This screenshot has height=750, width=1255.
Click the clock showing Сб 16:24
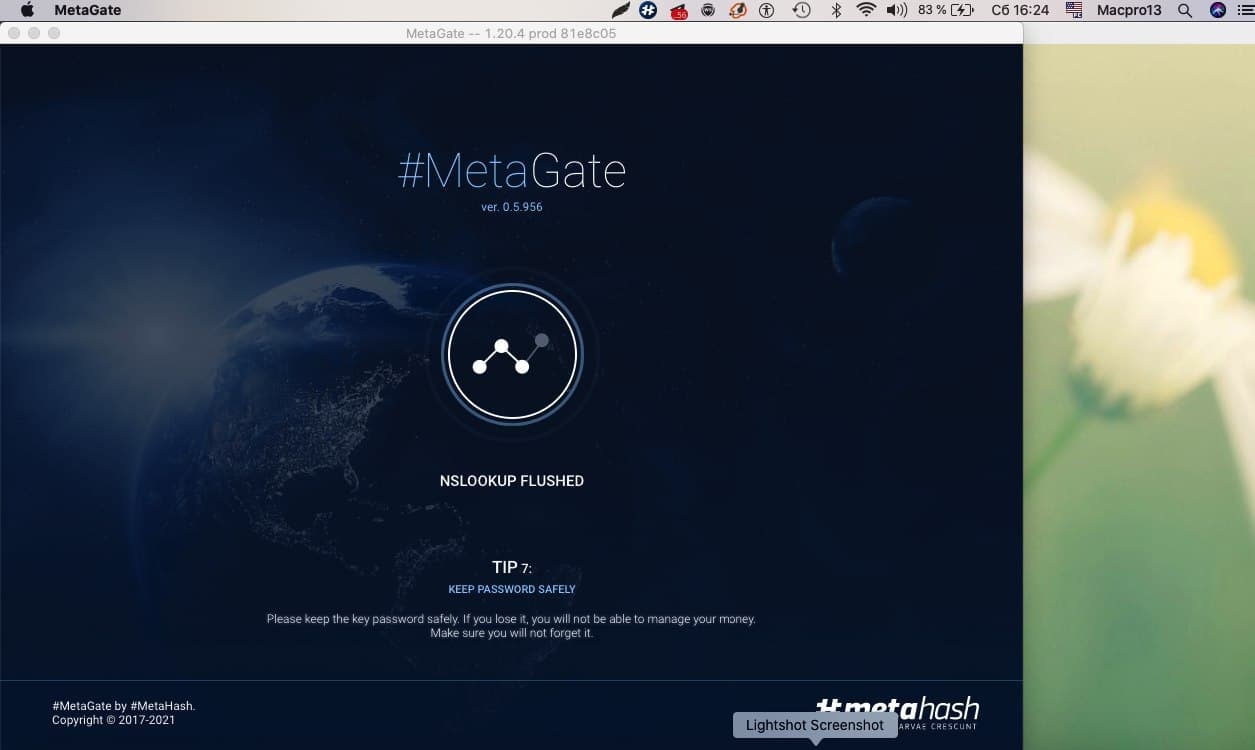pyautogui.click(x=1019, y=10)
